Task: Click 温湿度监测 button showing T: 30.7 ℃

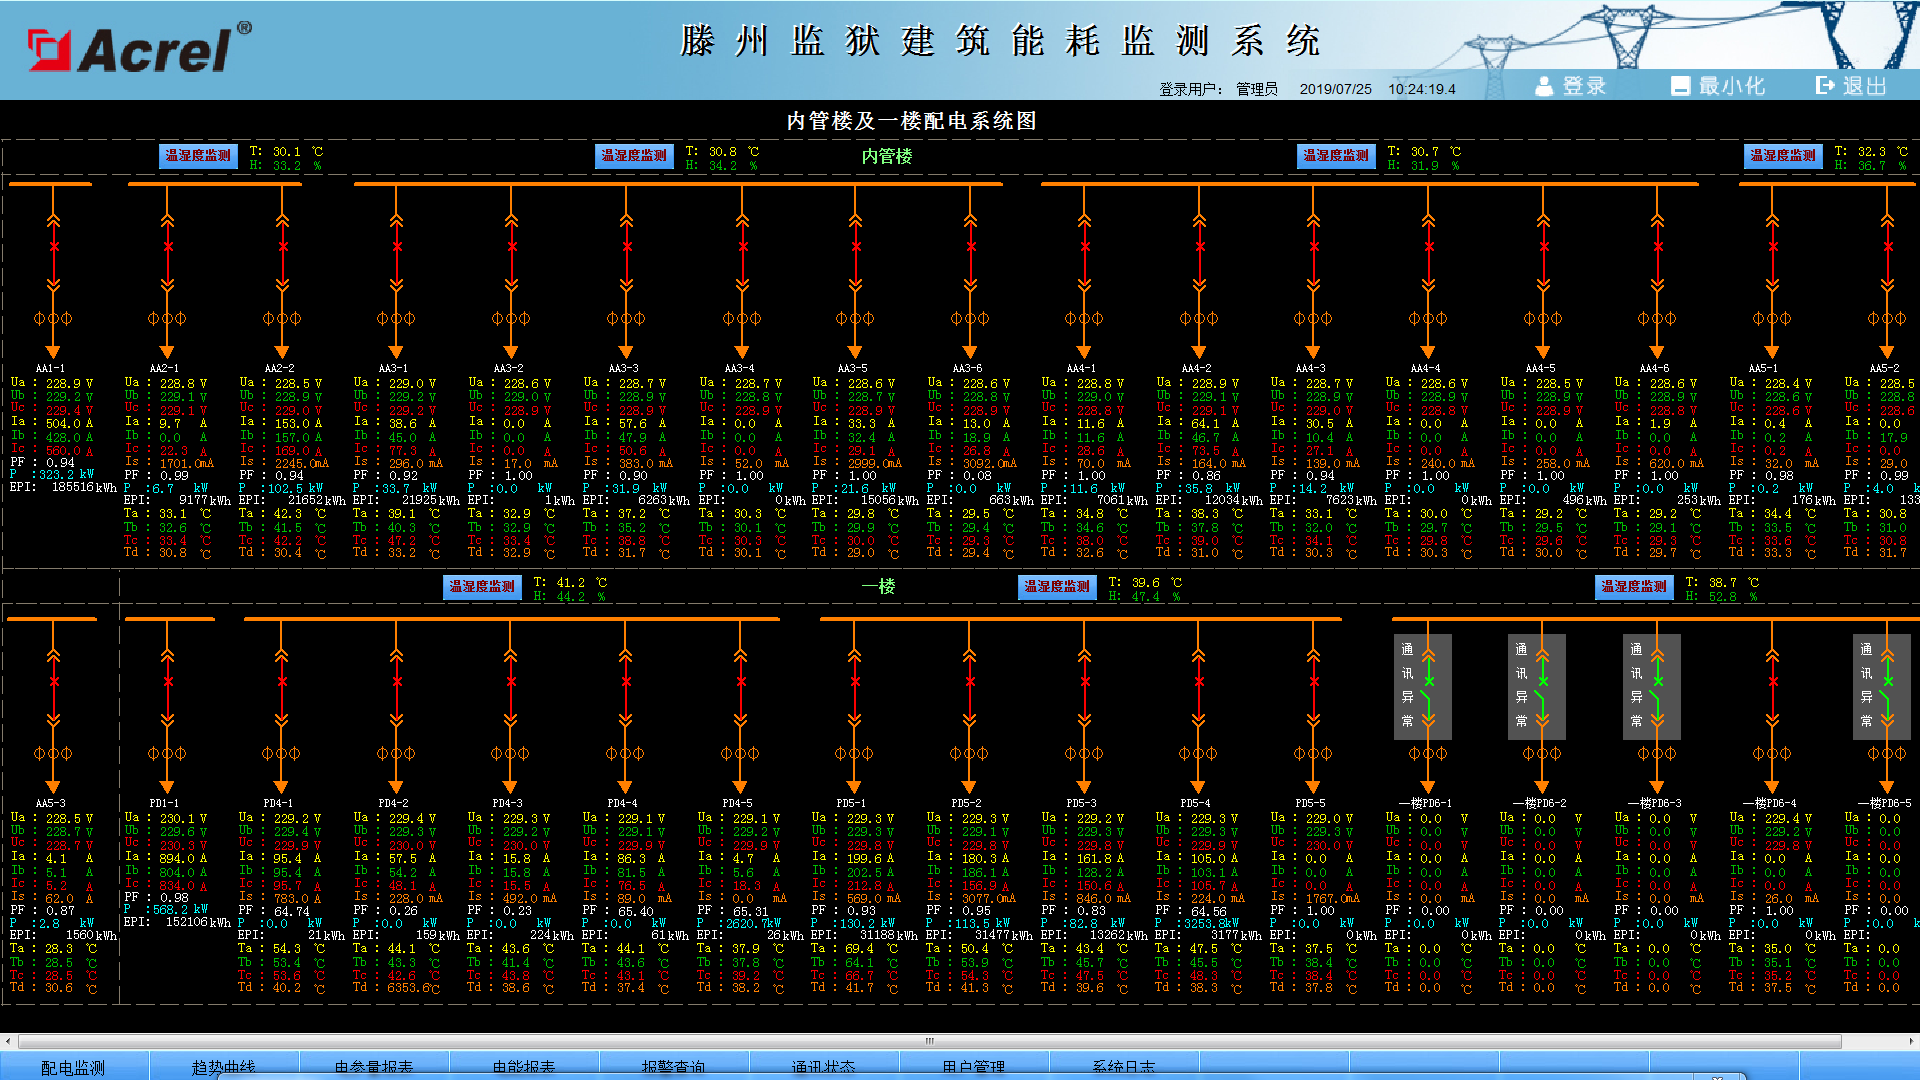Action: [x=1336, y=156]
